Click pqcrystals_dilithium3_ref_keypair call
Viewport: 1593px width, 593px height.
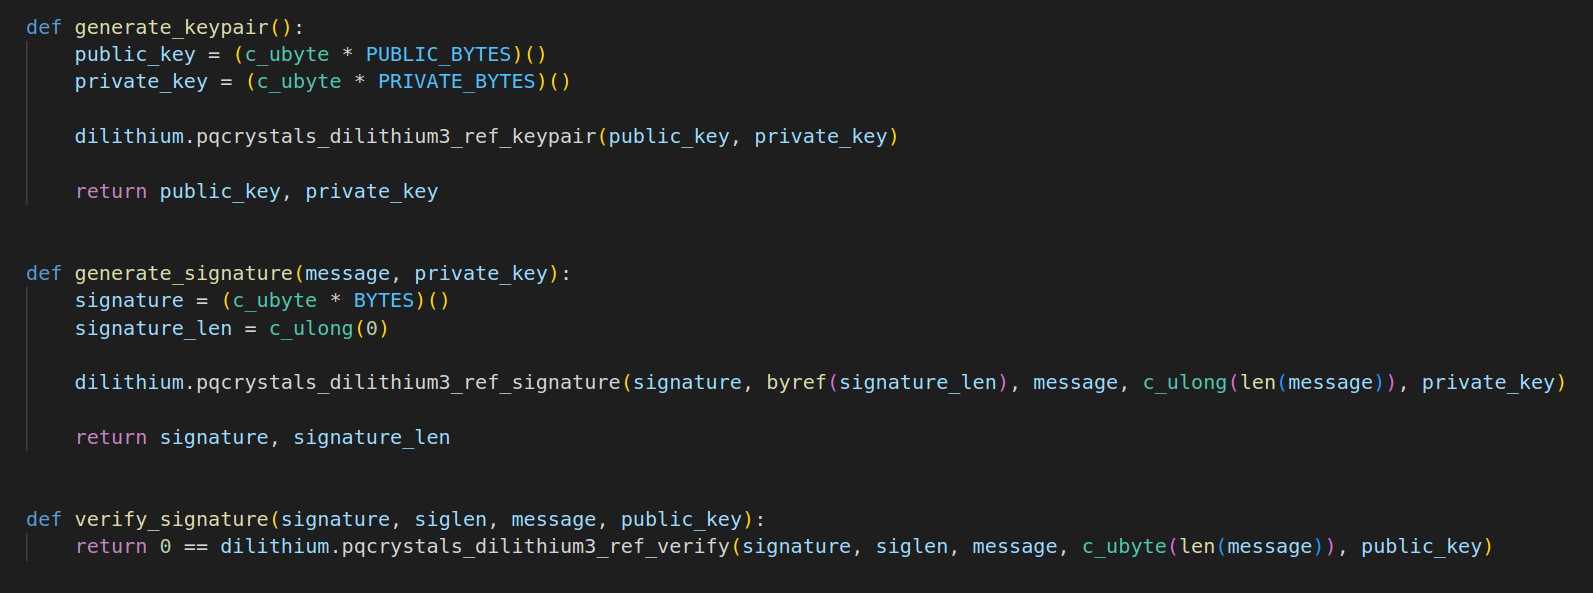coord(396,136)
